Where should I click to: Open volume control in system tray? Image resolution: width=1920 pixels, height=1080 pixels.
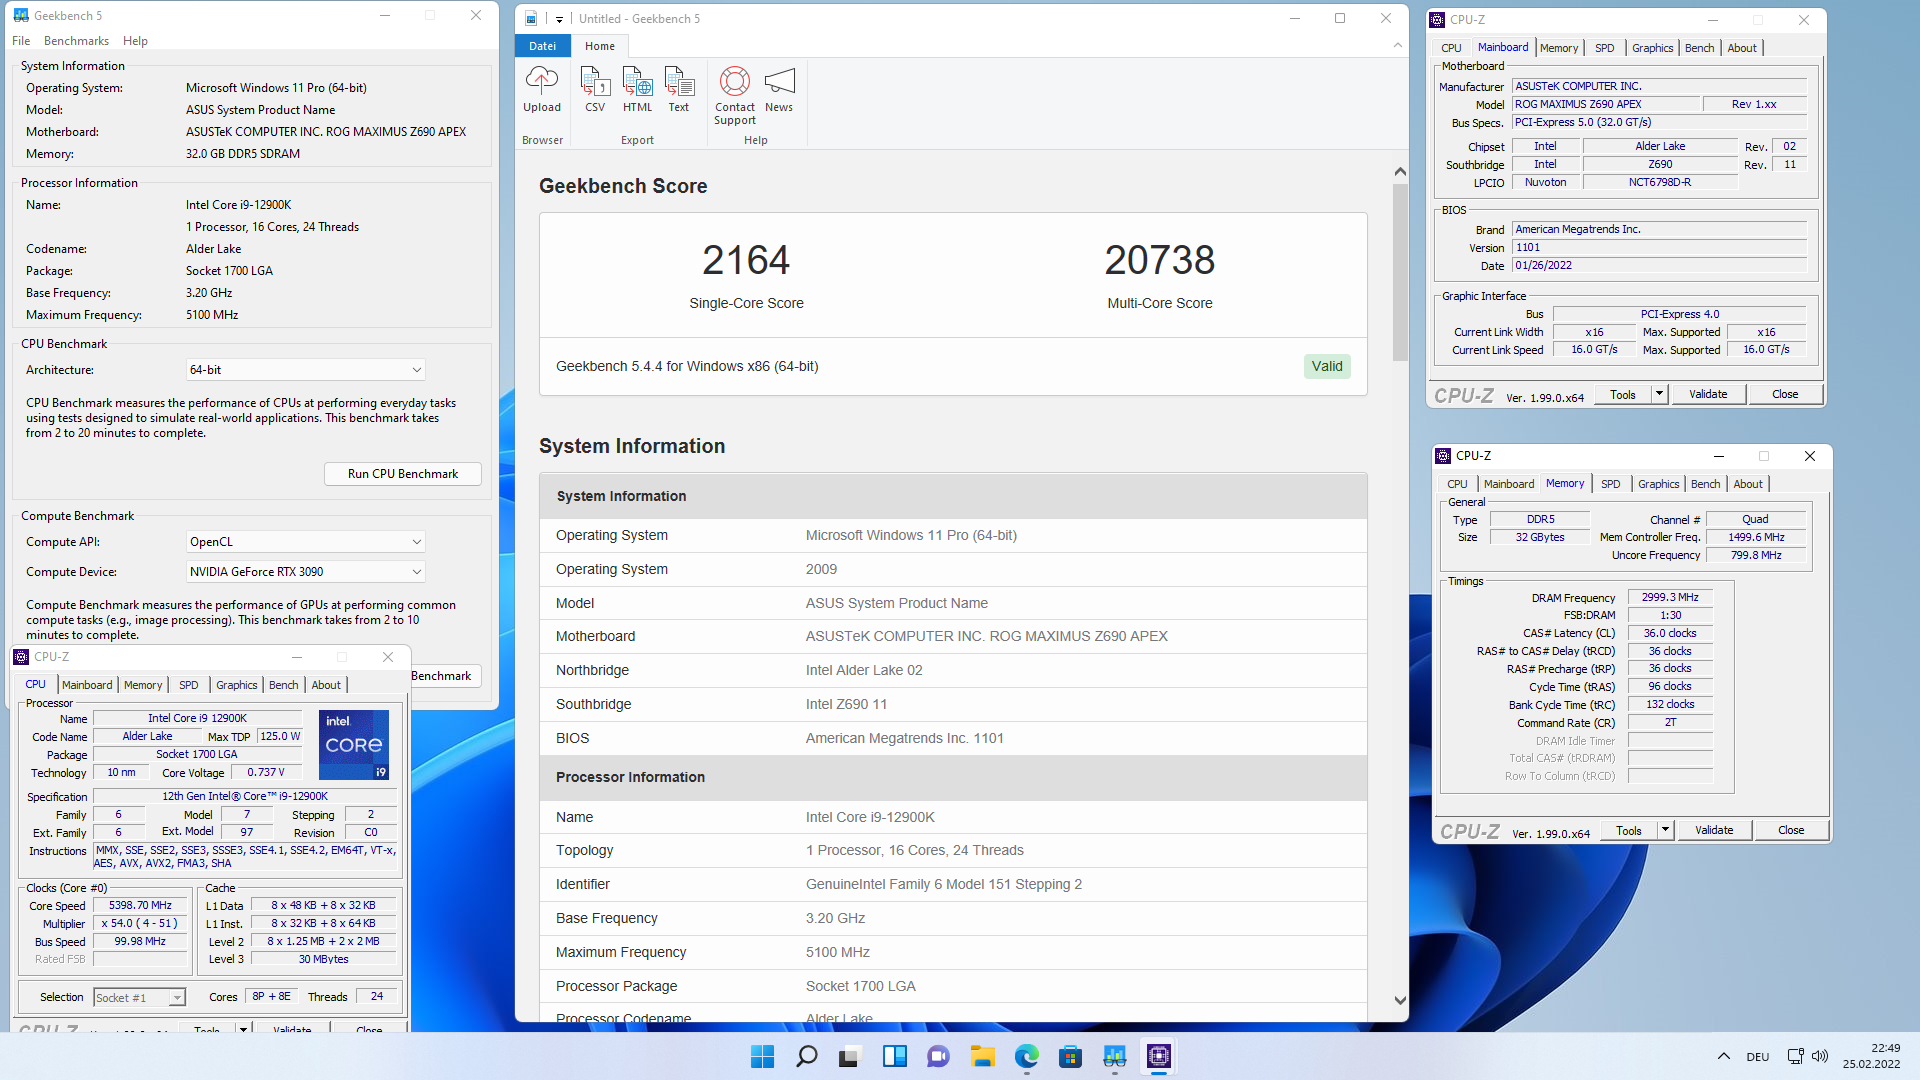[x=1820, y=1056]
